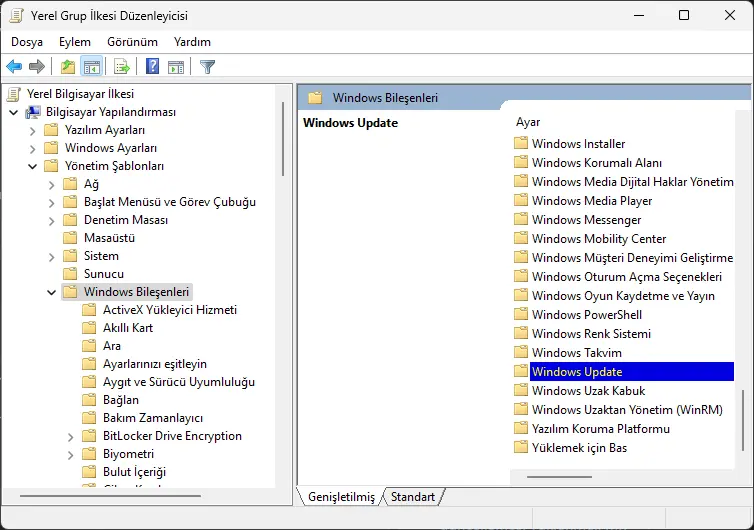This screenshot has width=754, height=530.
Task: Toggle the Show/Hide Console Tree icon
Action: (x=91, y=66)
